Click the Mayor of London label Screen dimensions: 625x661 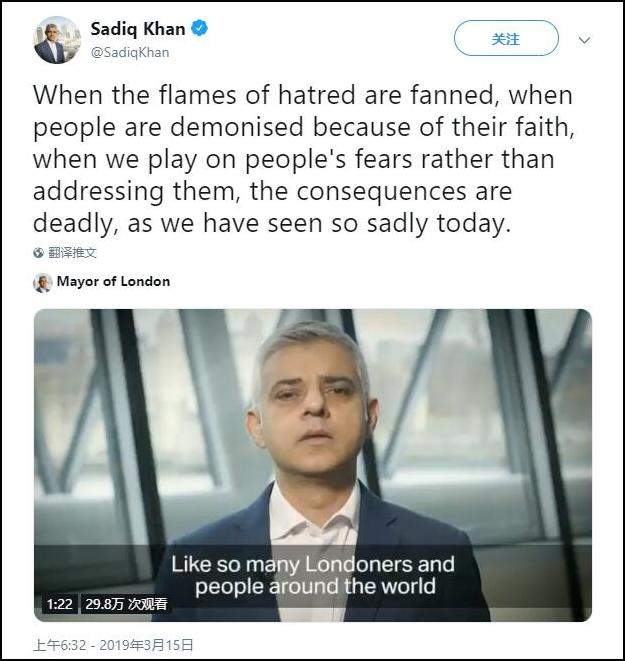(x=113, y=282)
